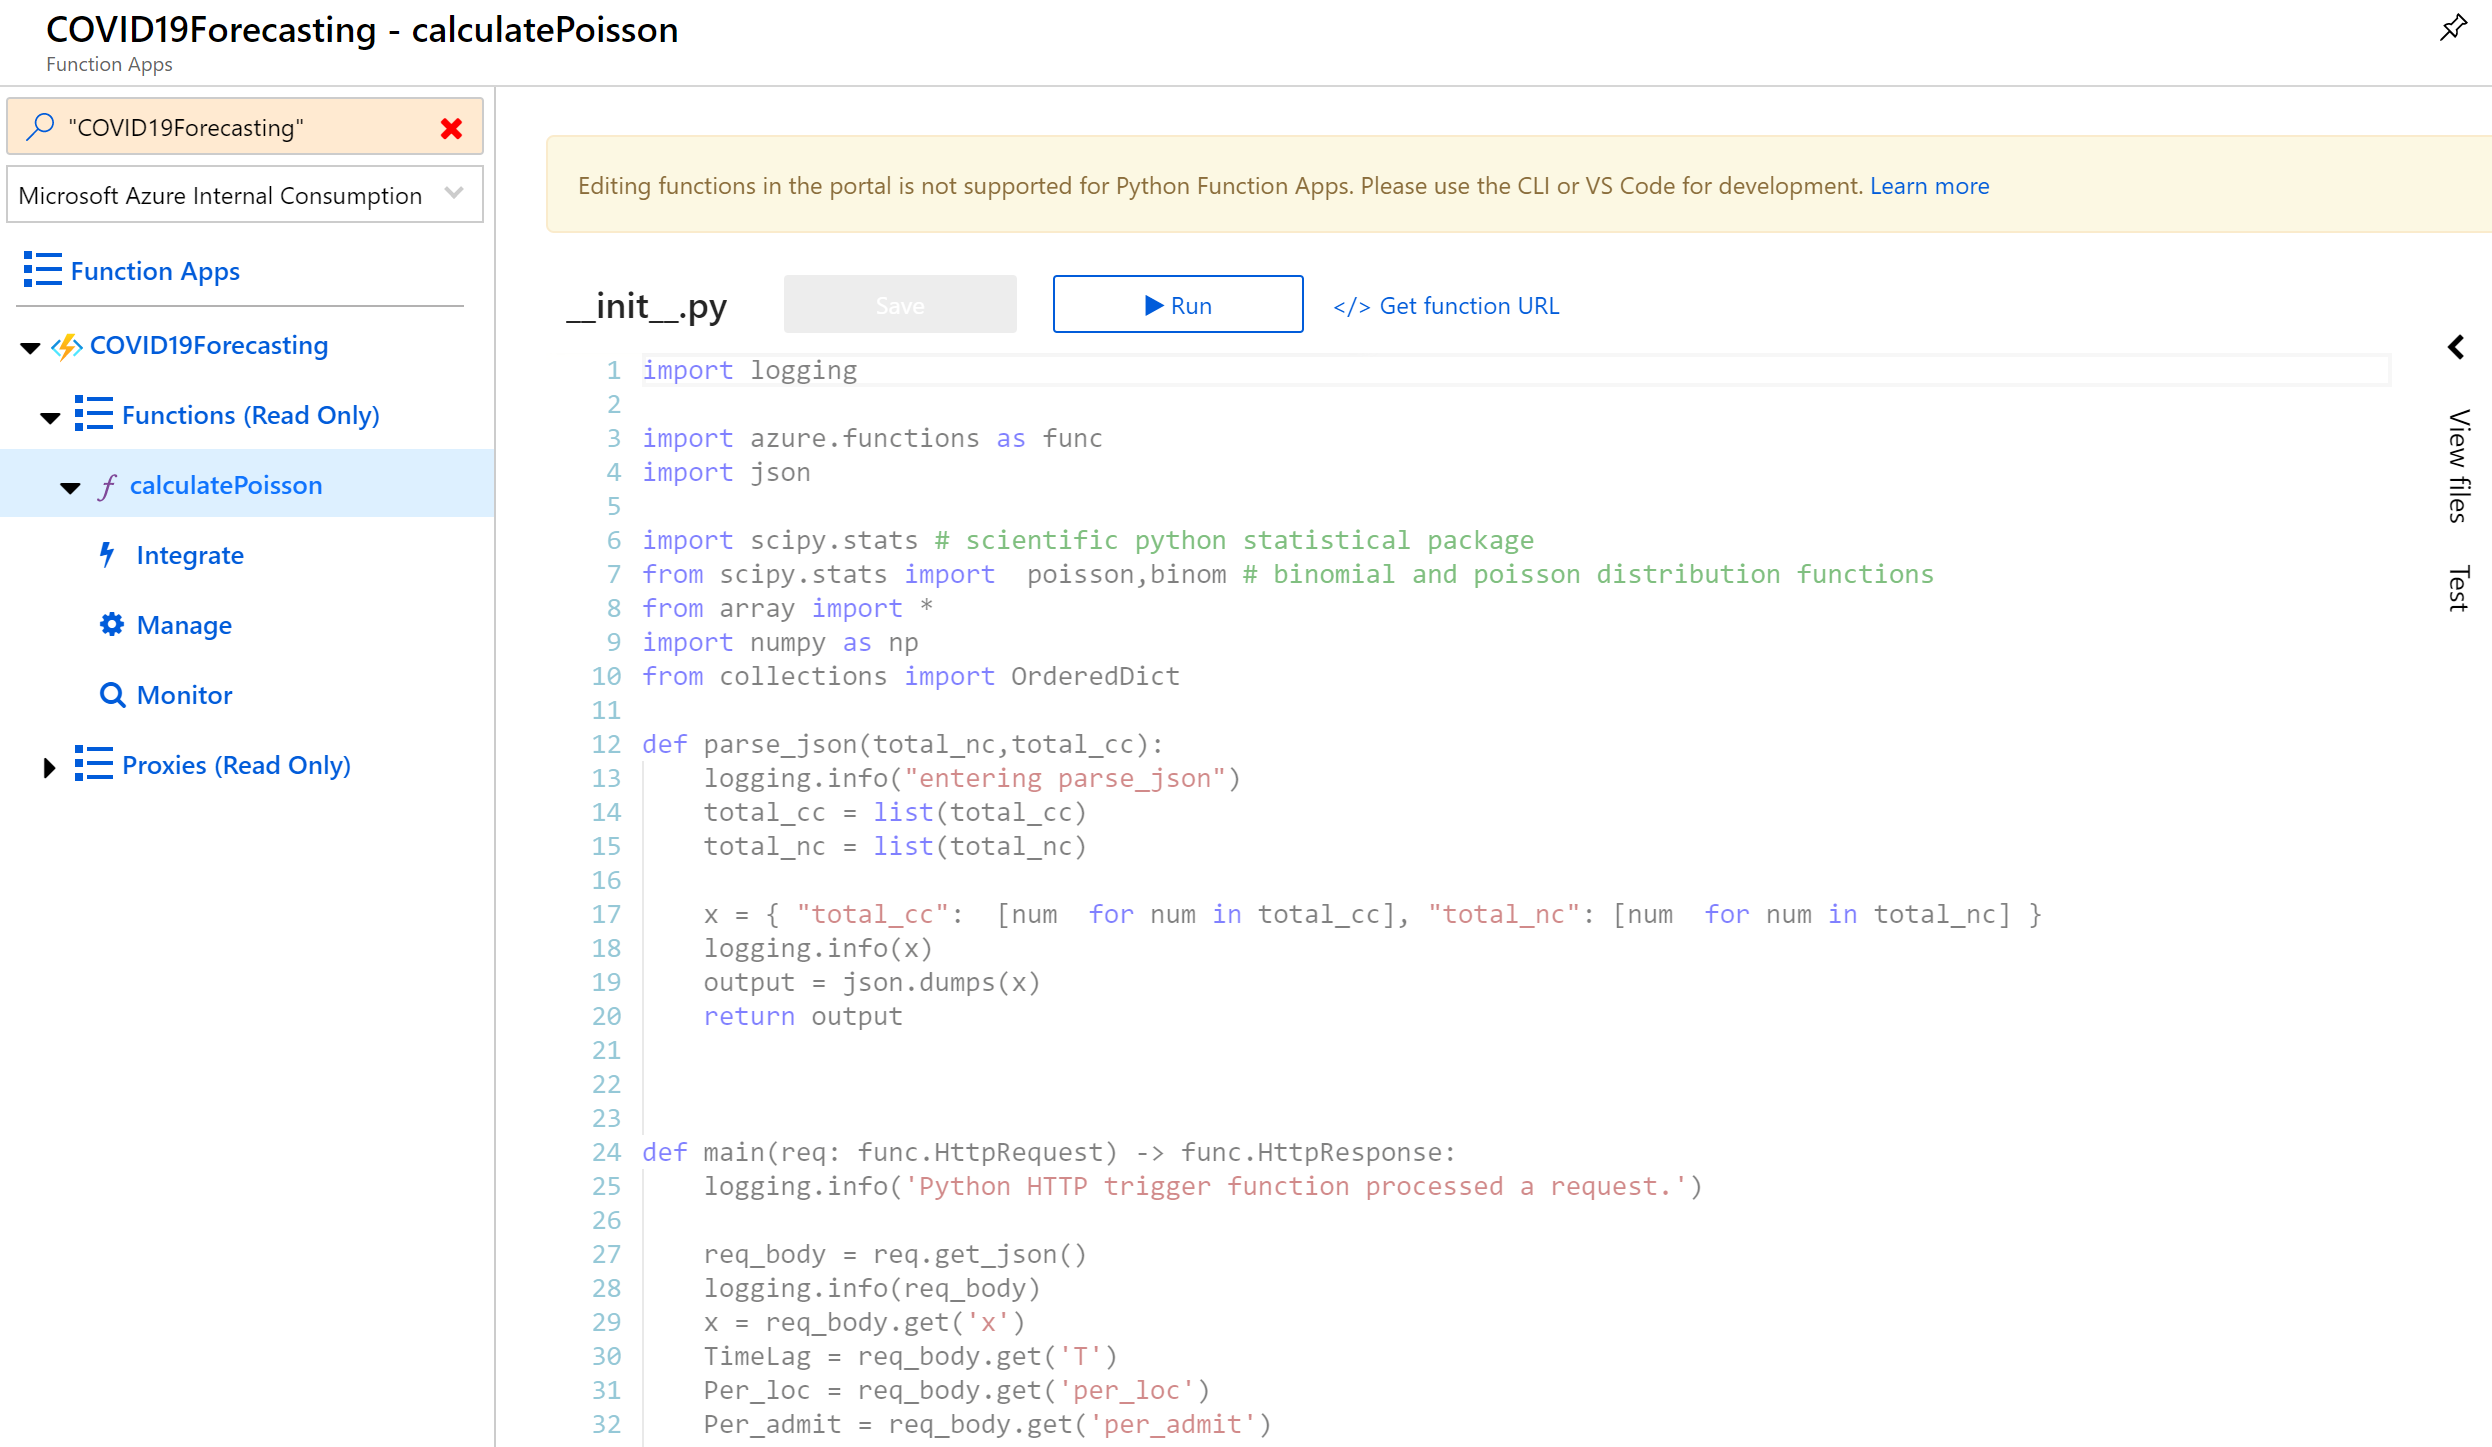Click the Integrate lightning icon
Image resolution: width=2492 pixels, height=1447 pixels.
[108, 554]
